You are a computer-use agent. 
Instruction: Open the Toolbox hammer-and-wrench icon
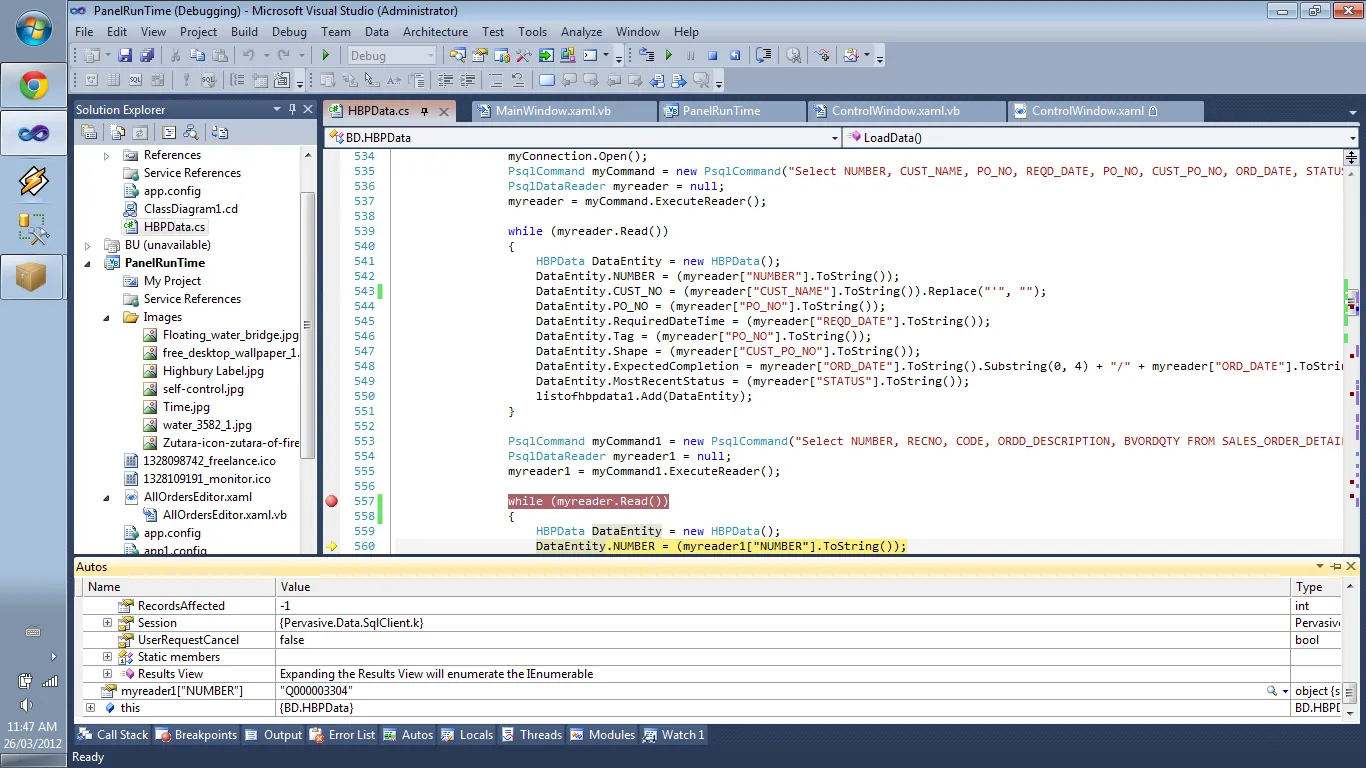coord(523,56)
